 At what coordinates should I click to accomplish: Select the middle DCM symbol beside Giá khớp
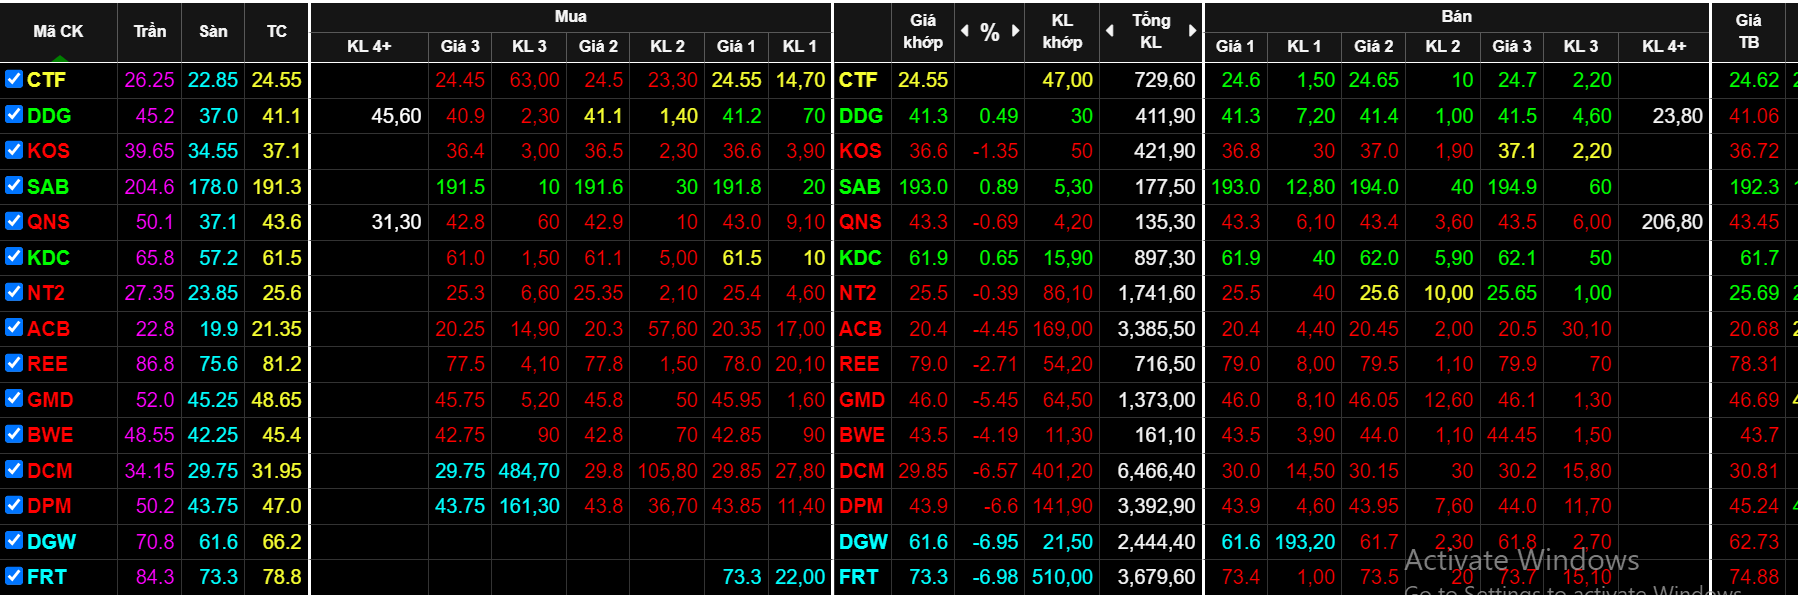[862, 470]
